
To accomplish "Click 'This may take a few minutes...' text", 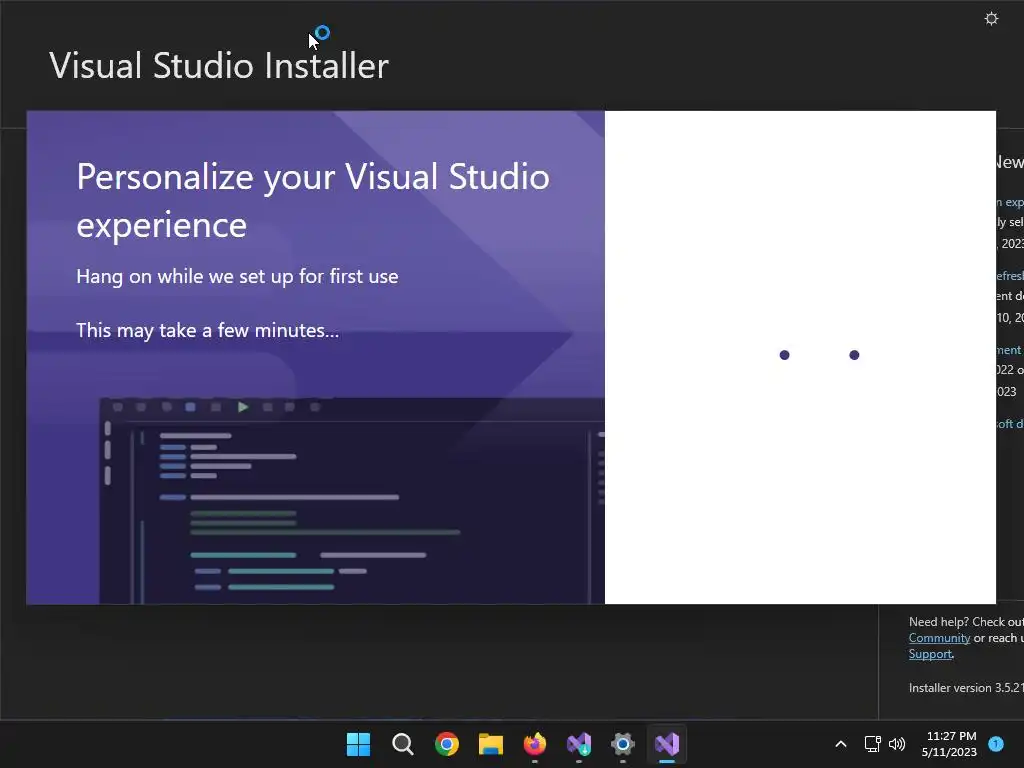I will pos(208,330).
